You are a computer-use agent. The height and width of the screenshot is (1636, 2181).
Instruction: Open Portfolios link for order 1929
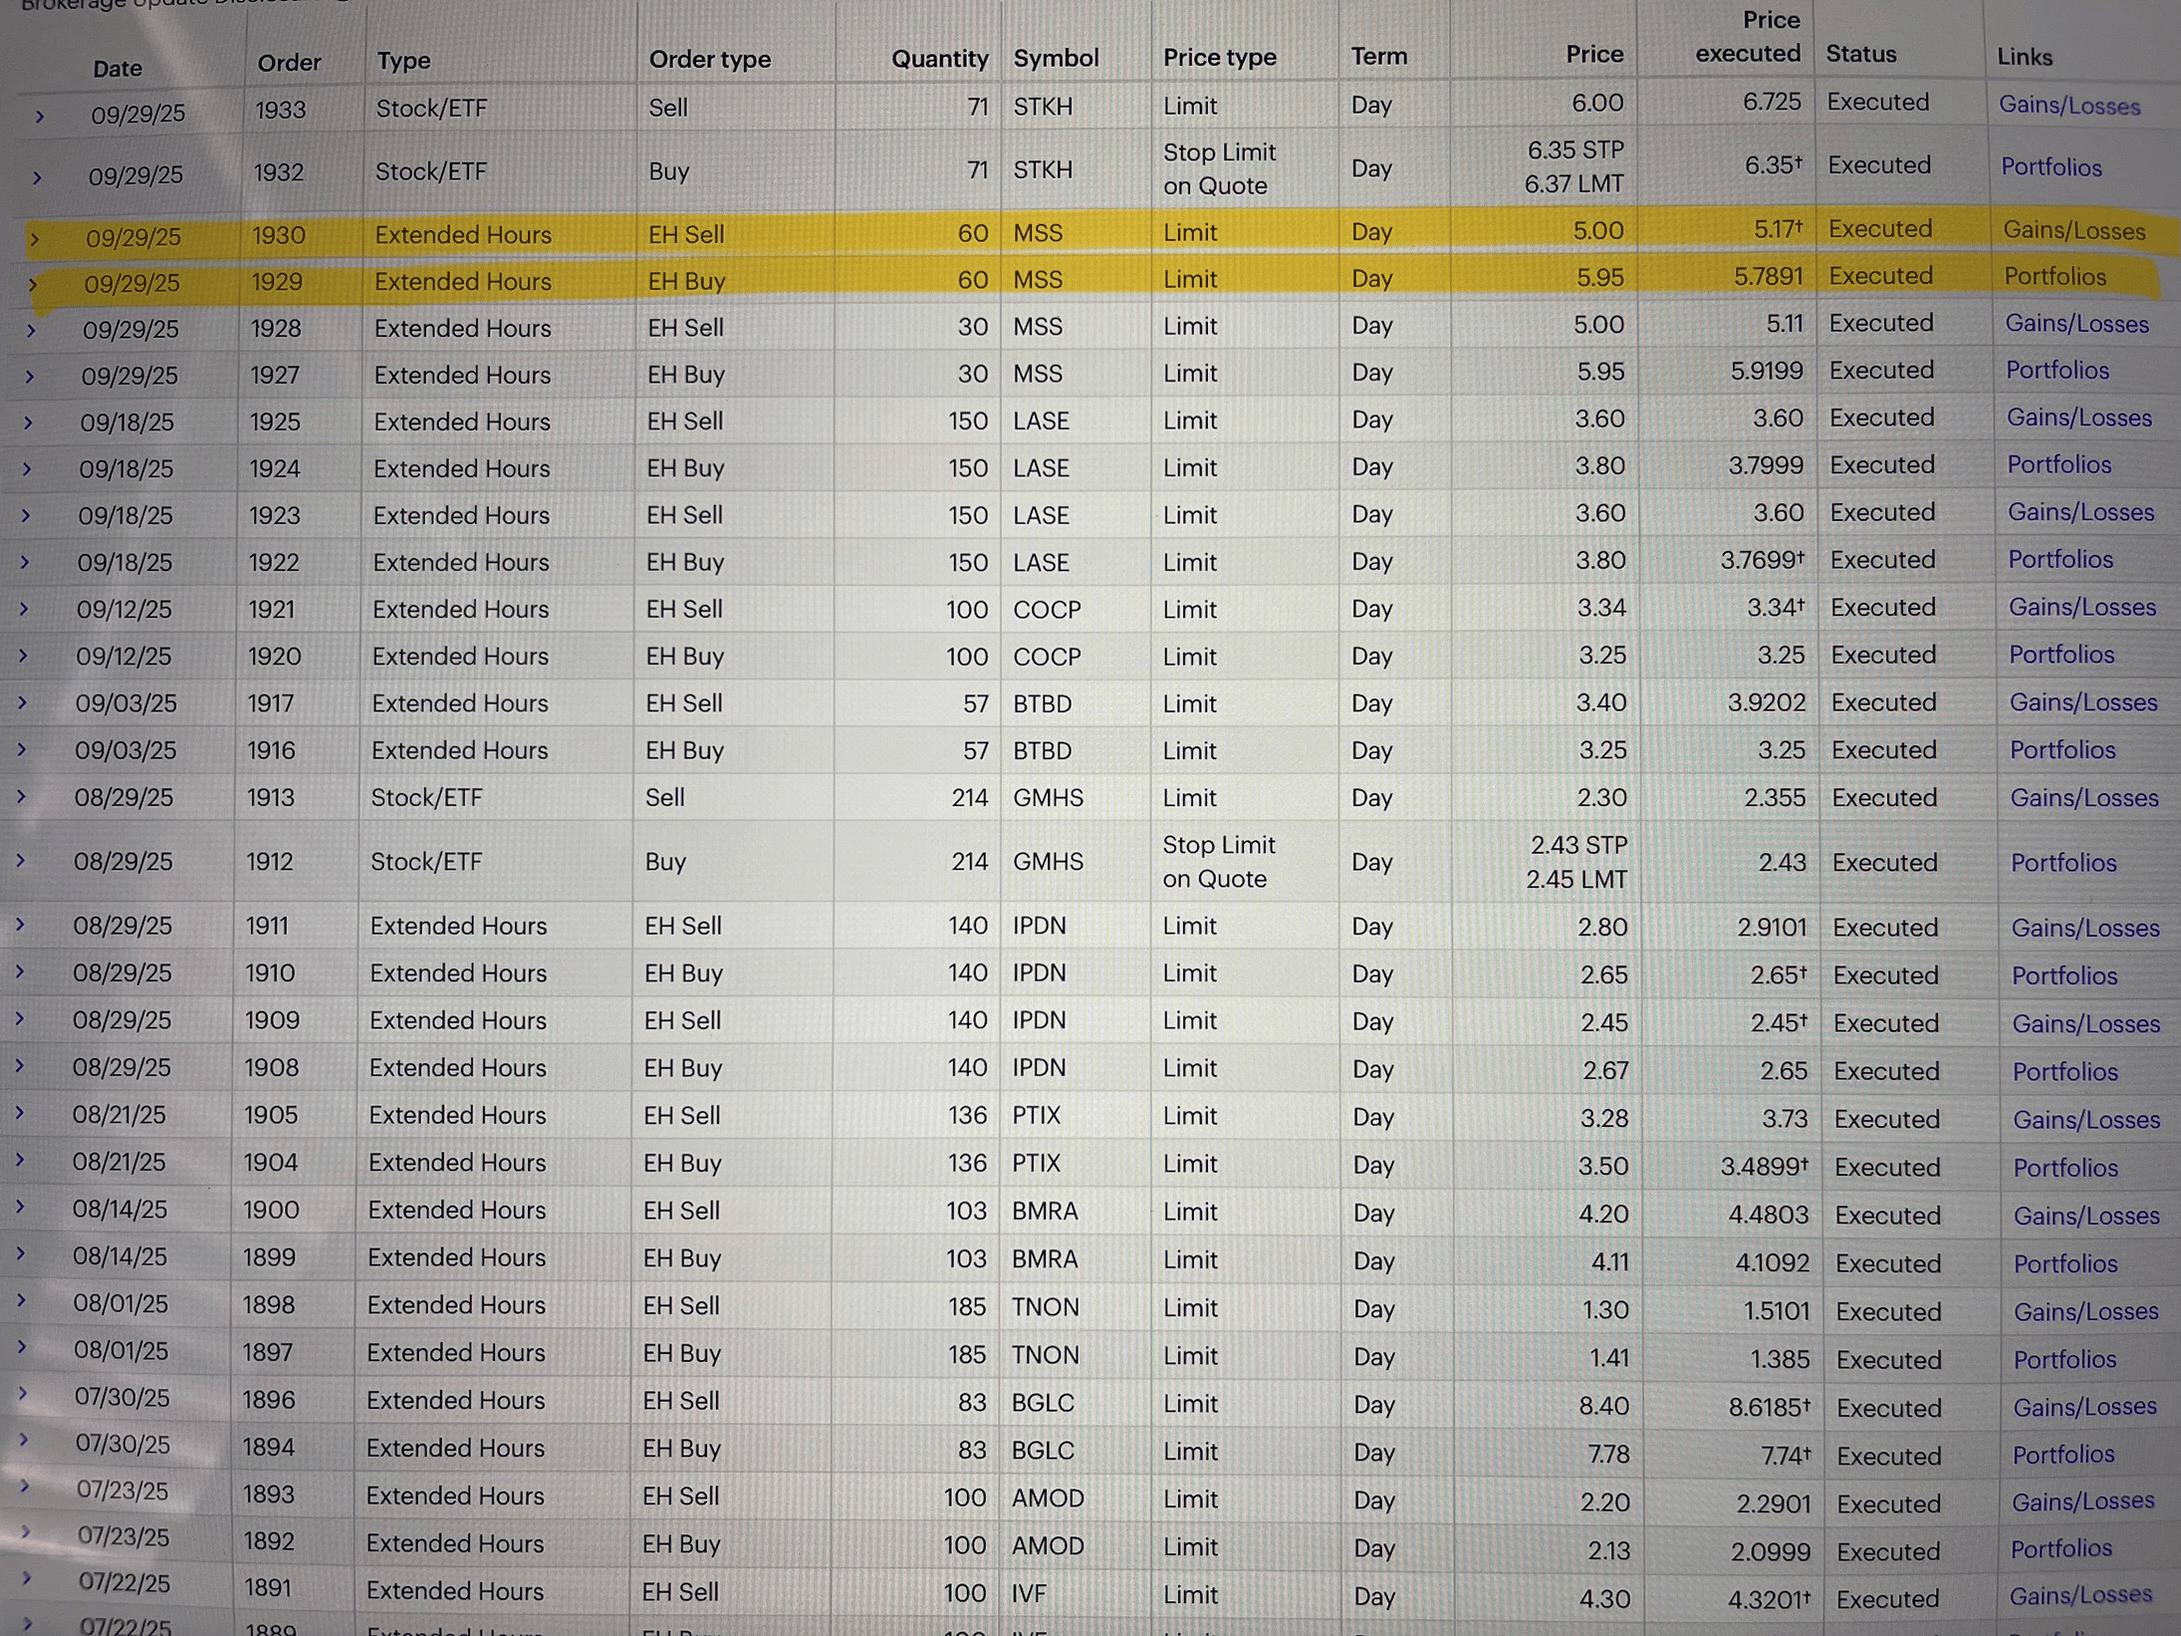coord(2055,277)
